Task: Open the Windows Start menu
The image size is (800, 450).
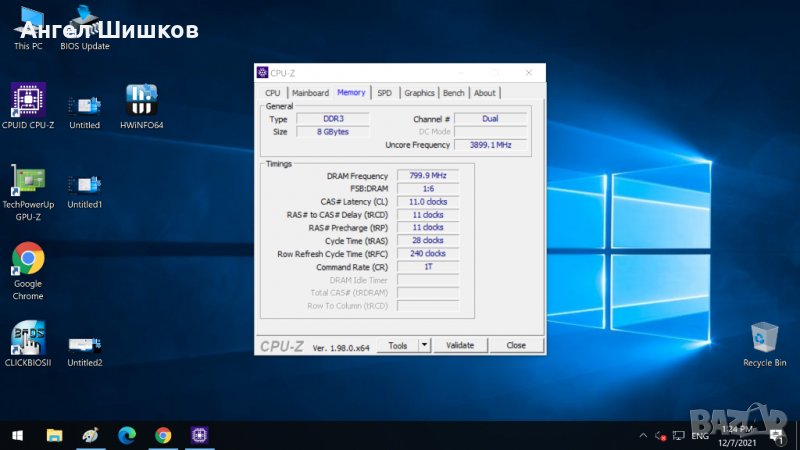Action: pos(17,435)
